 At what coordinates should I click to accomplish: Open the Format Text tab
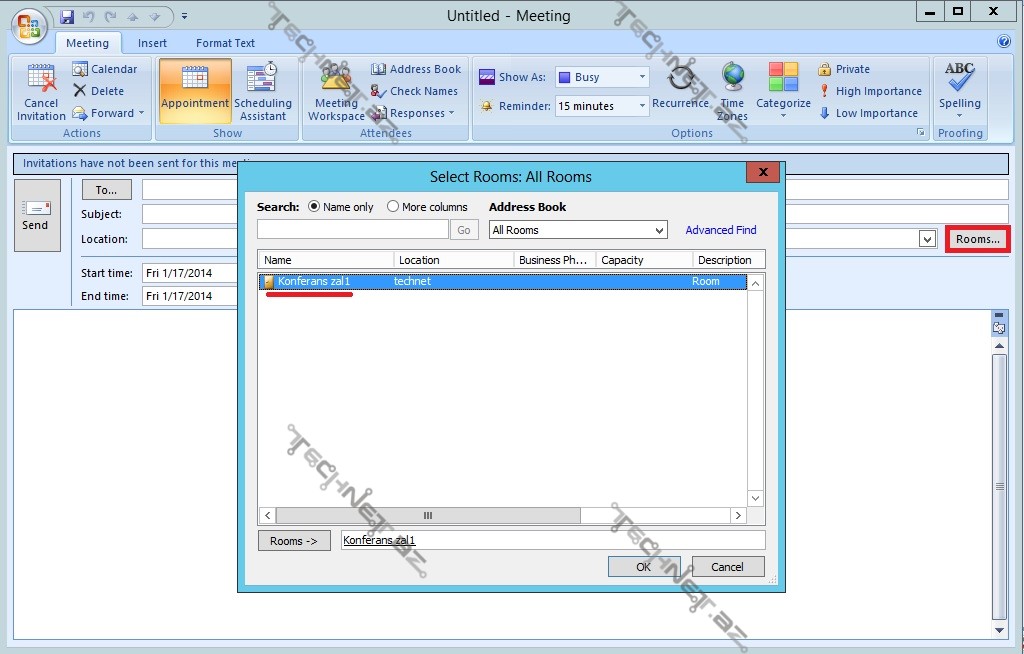225,43
